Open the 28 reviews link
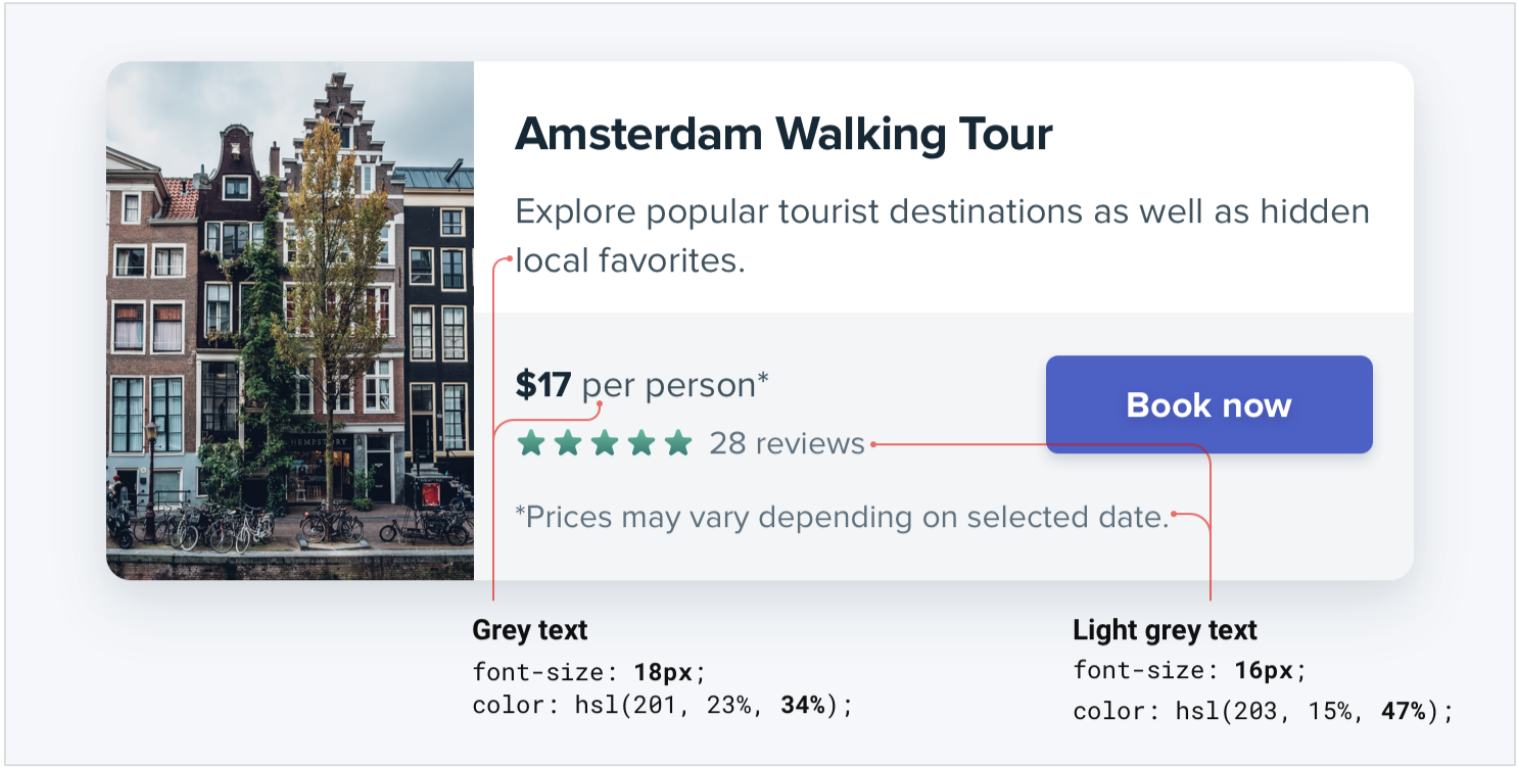The height and width of the screenshot is (768, 1518). pos(787,443)
